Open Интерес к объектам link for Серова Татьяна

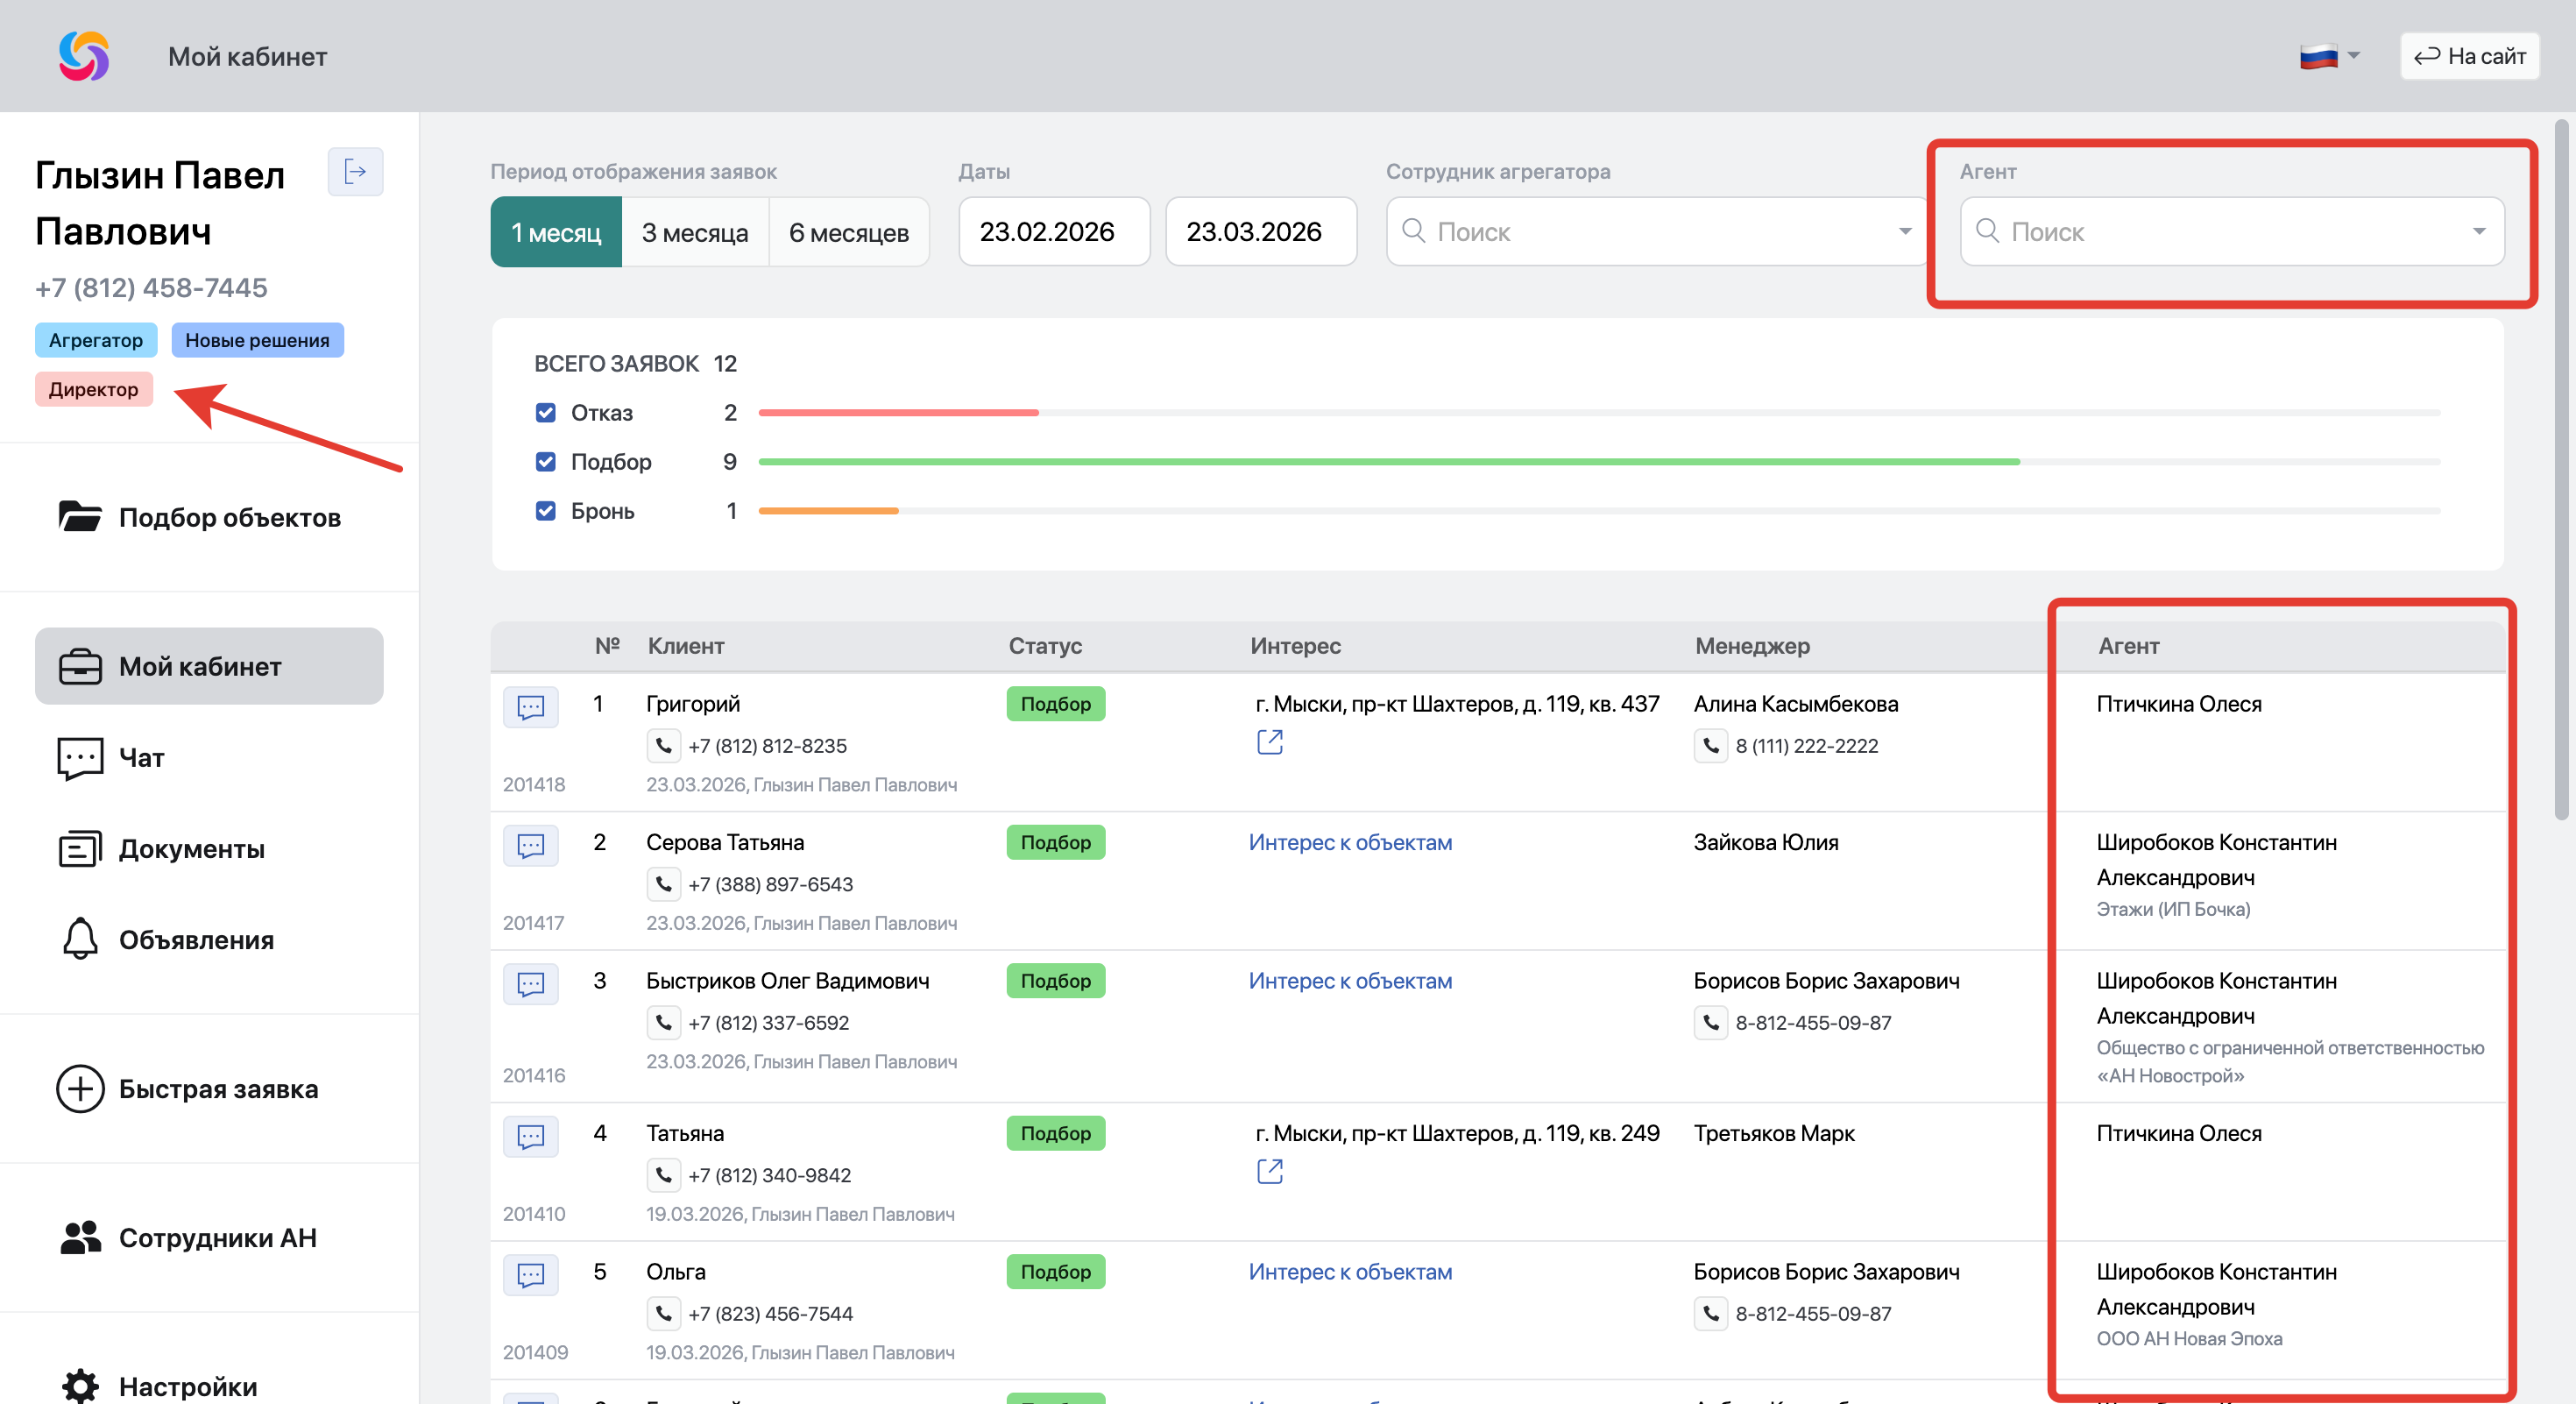tap(1350, 842)
